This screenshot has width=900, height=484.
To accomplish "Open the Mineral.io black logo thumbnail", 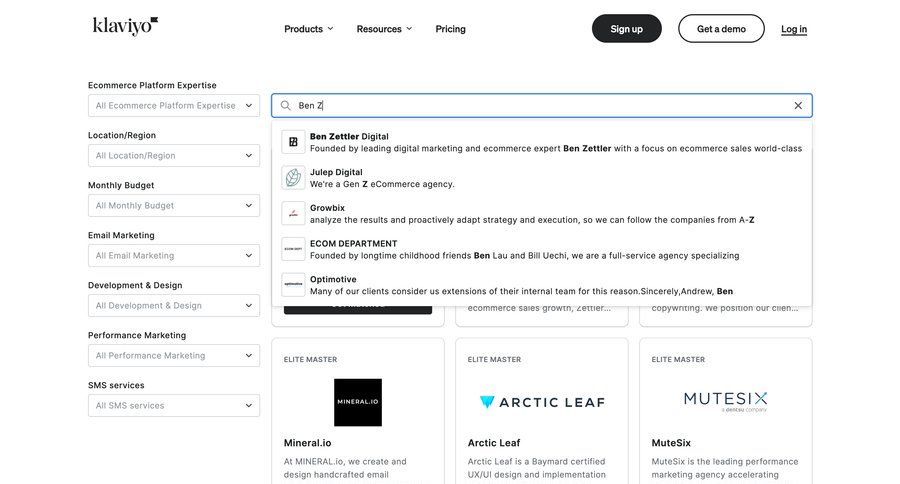I will click(x=358, y=402).
